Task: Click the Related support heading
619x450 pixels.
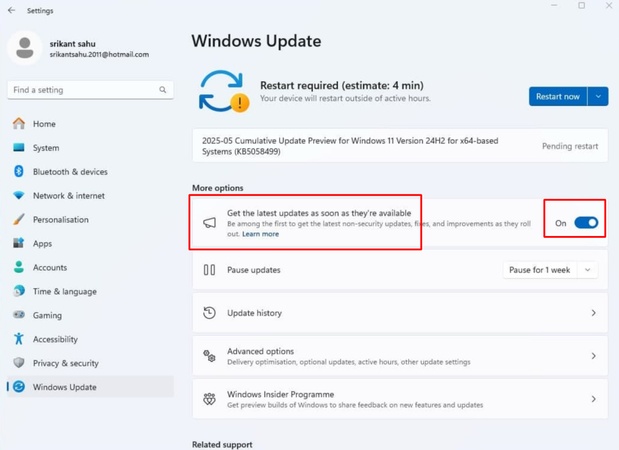Action: [222, 444]
